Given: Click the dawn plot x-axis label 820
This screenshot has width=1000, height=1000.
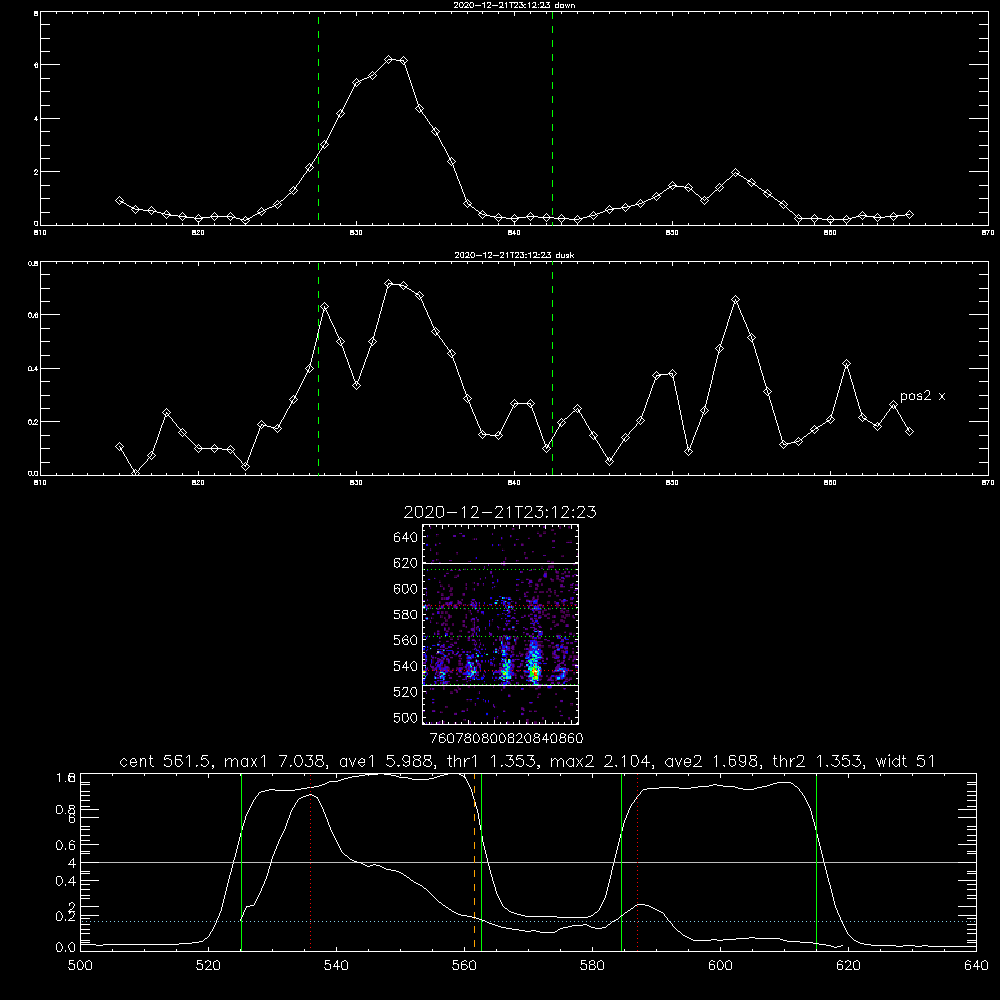Looking at the screenshot, I should [x=198, y=233].
